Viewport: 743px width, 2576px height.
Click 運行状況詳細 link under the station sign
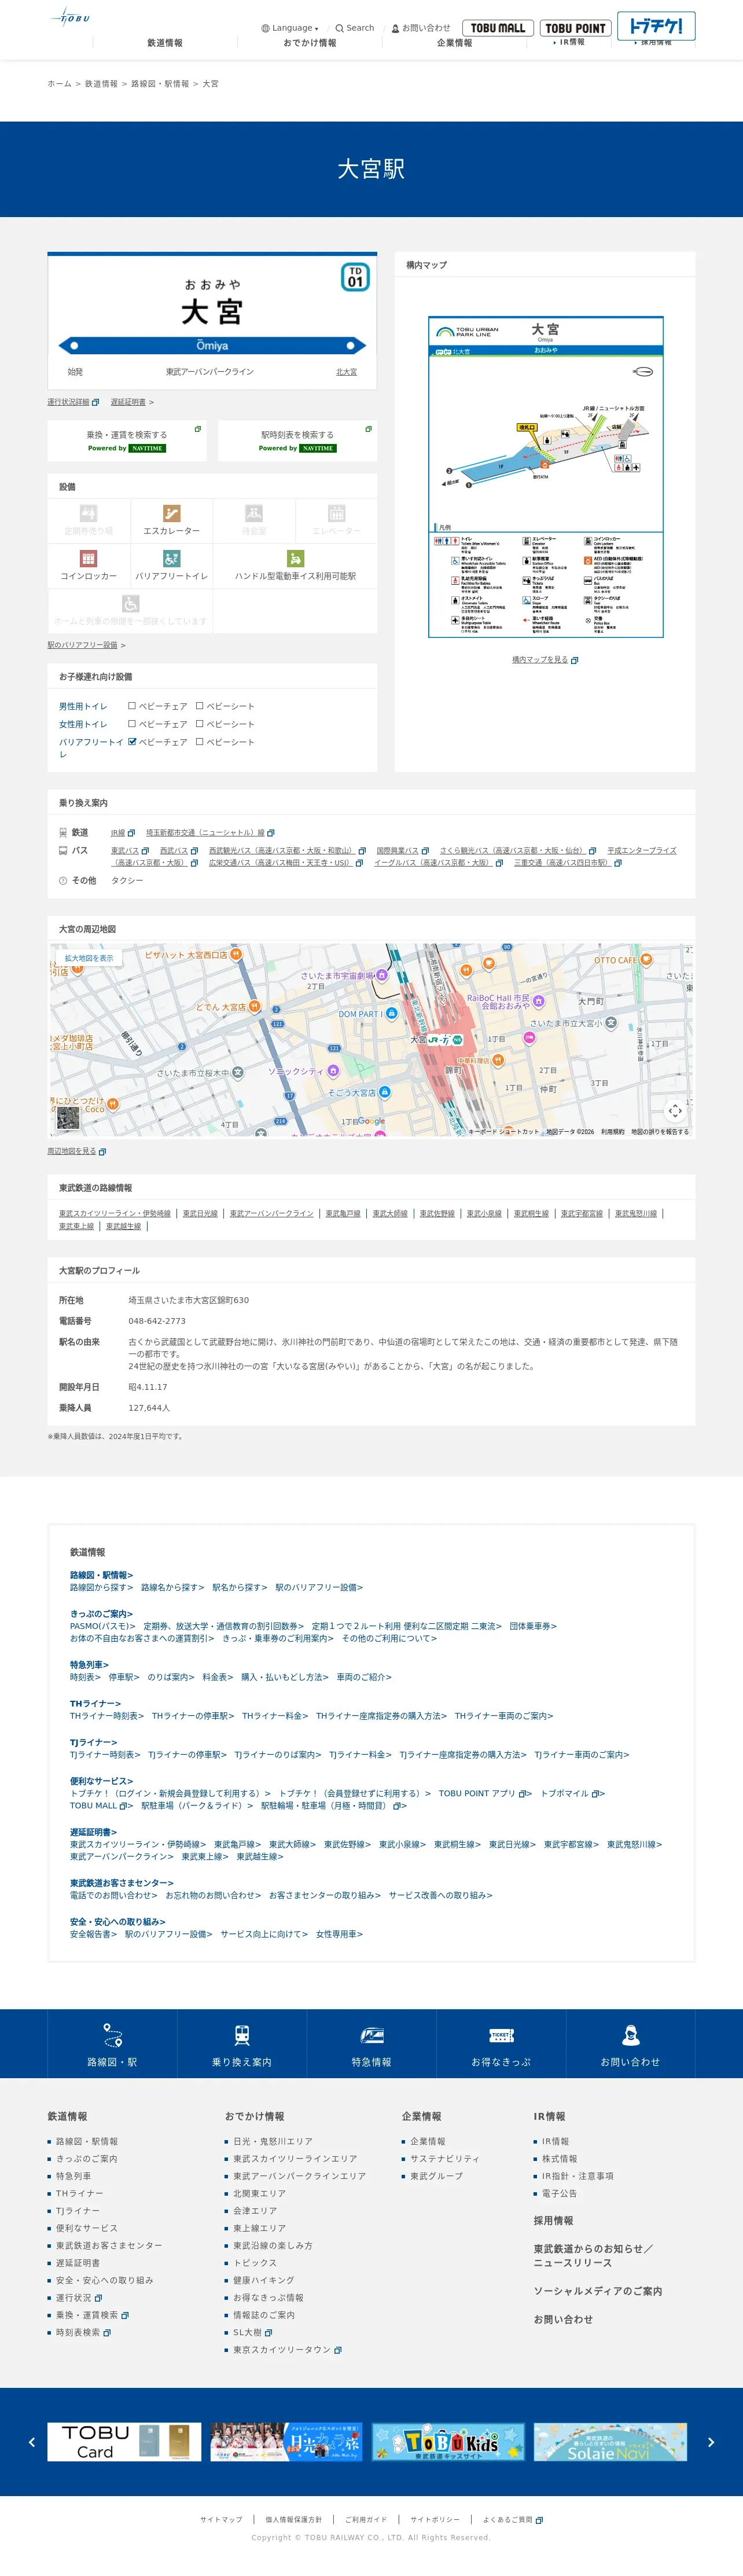click(73, 402)
